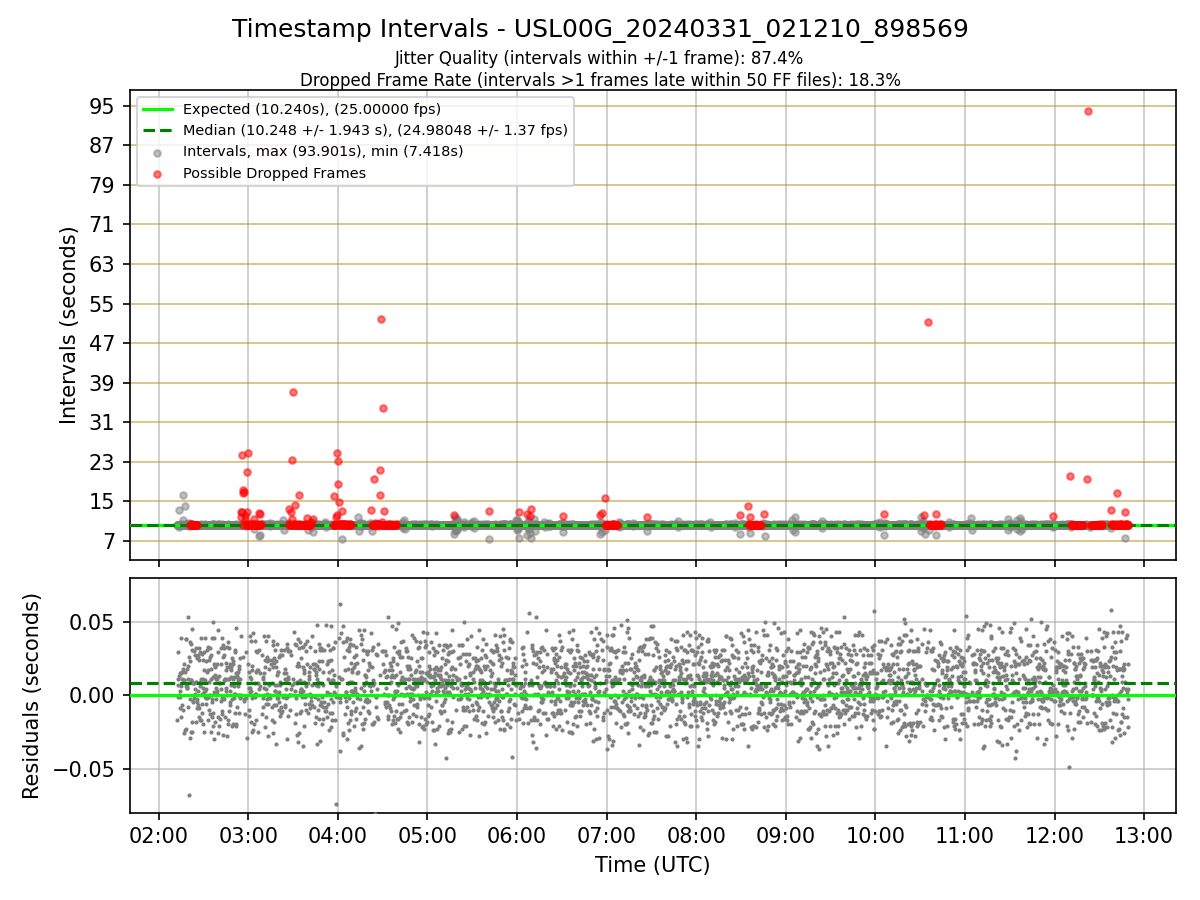Click the 'Residuals (seconds)' y-axis label
Viewport: 1200px width, 900px height.
tap(32, 696)
